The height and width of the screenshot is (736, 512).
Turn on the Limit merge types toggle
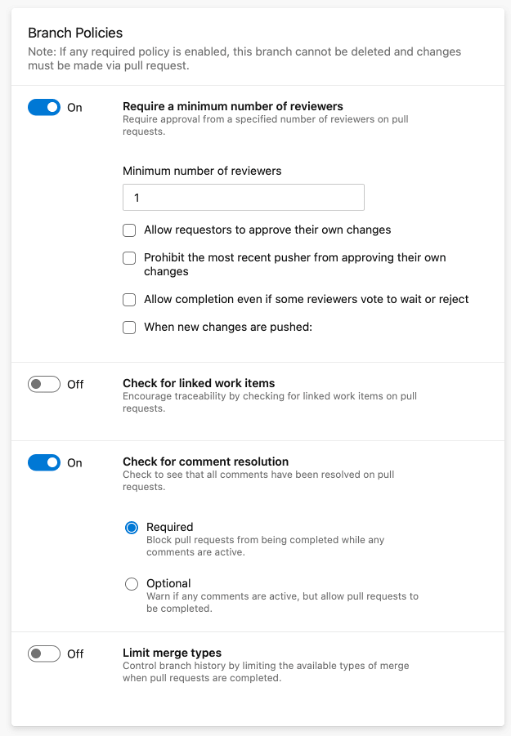[x=44, y=654]
